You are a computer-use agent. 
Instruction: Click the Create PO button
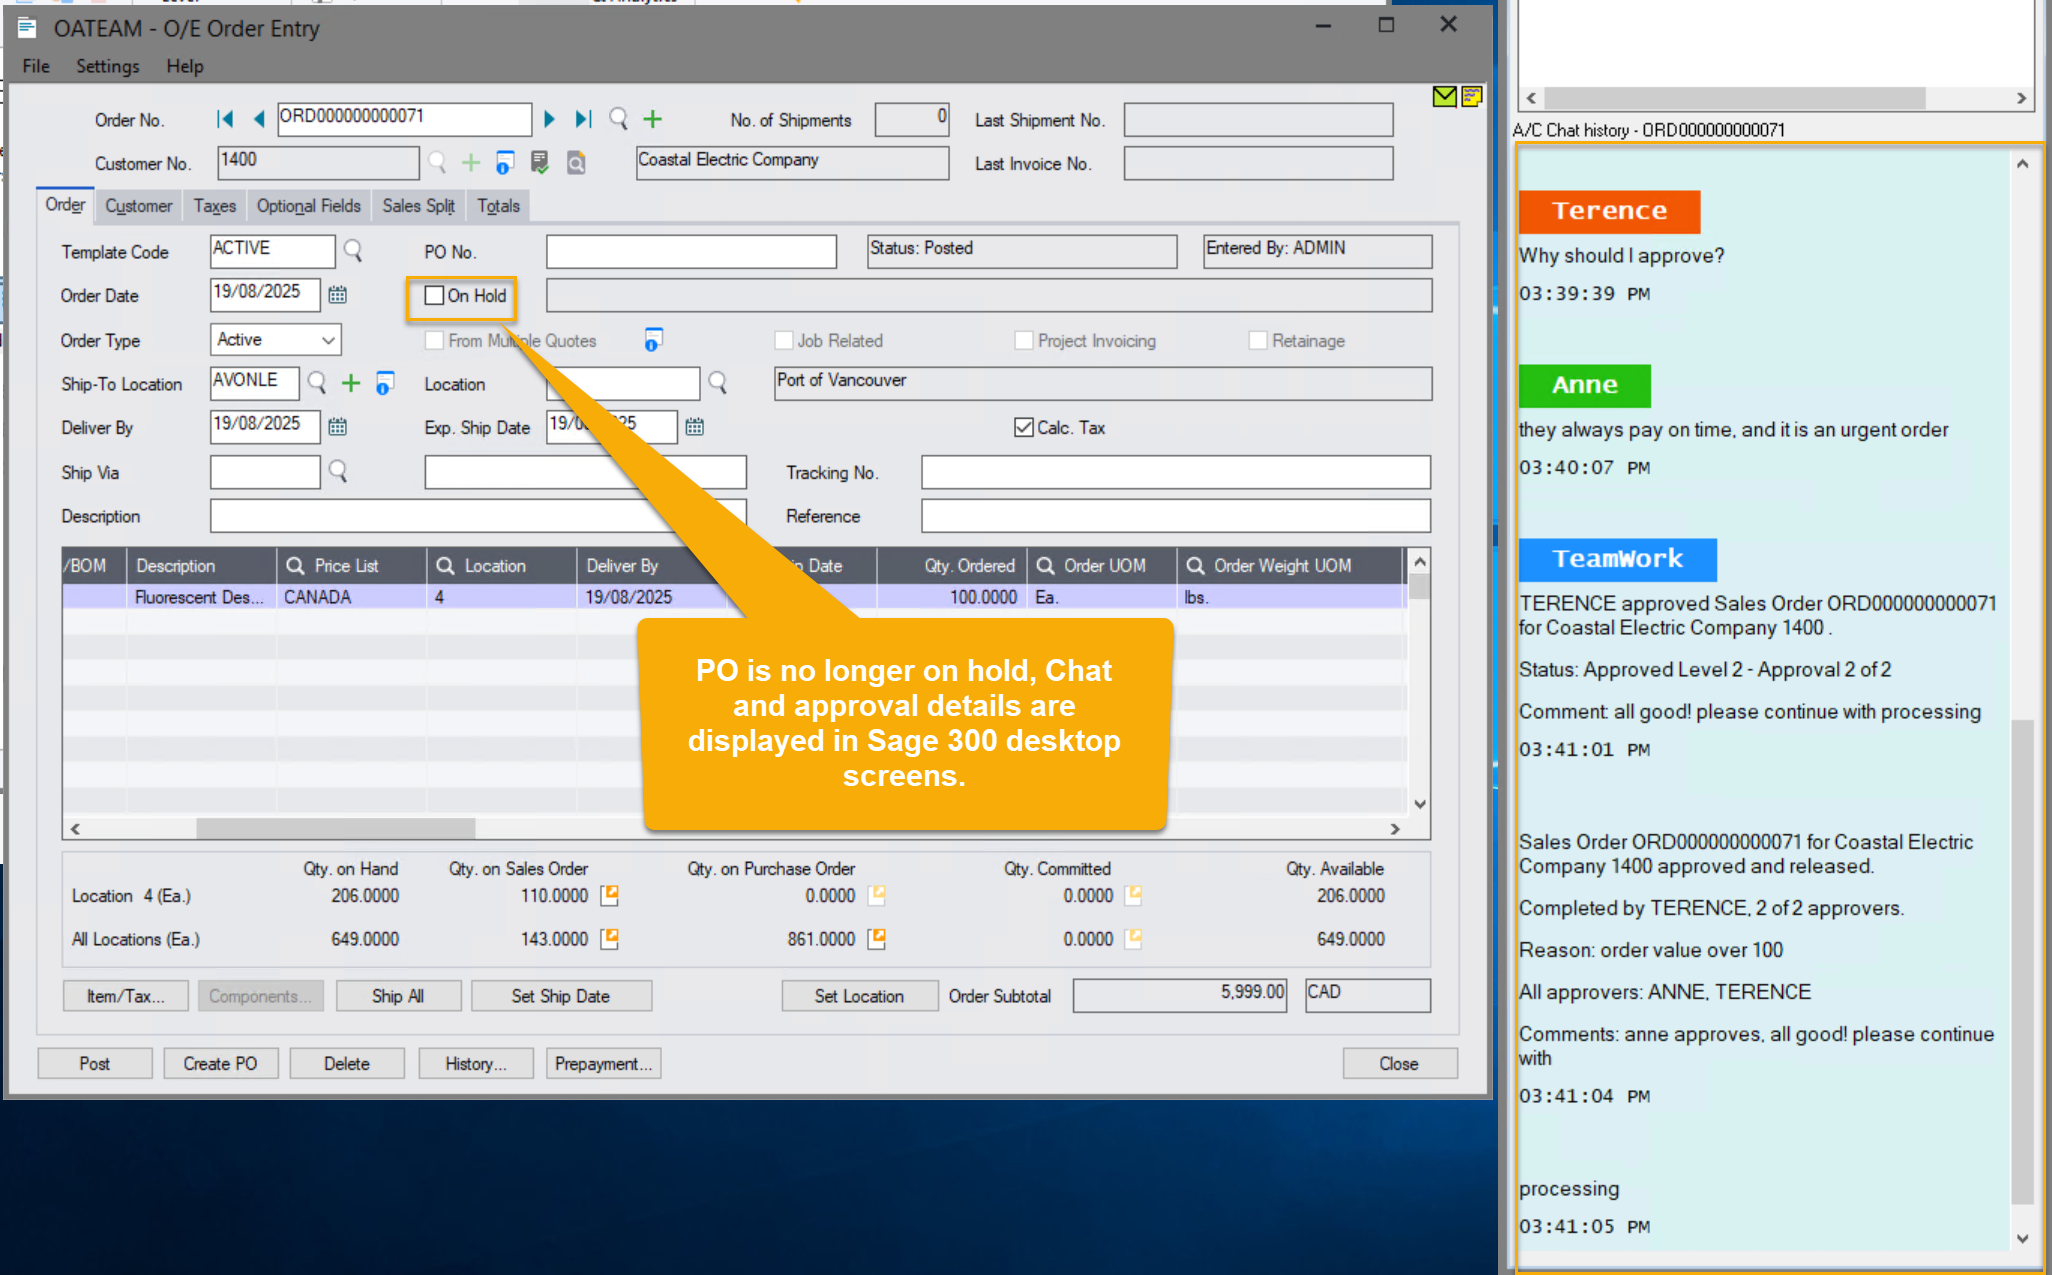(x=220, y=1063)
